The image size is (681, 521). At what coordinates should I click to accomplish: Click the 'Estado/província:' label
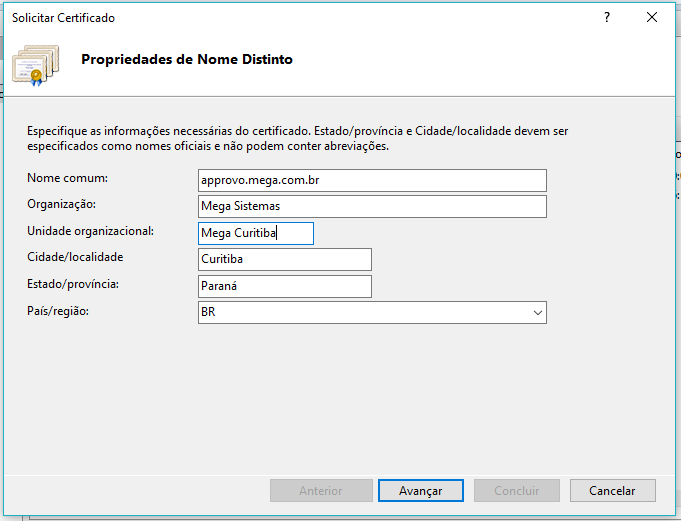[73, 285]
